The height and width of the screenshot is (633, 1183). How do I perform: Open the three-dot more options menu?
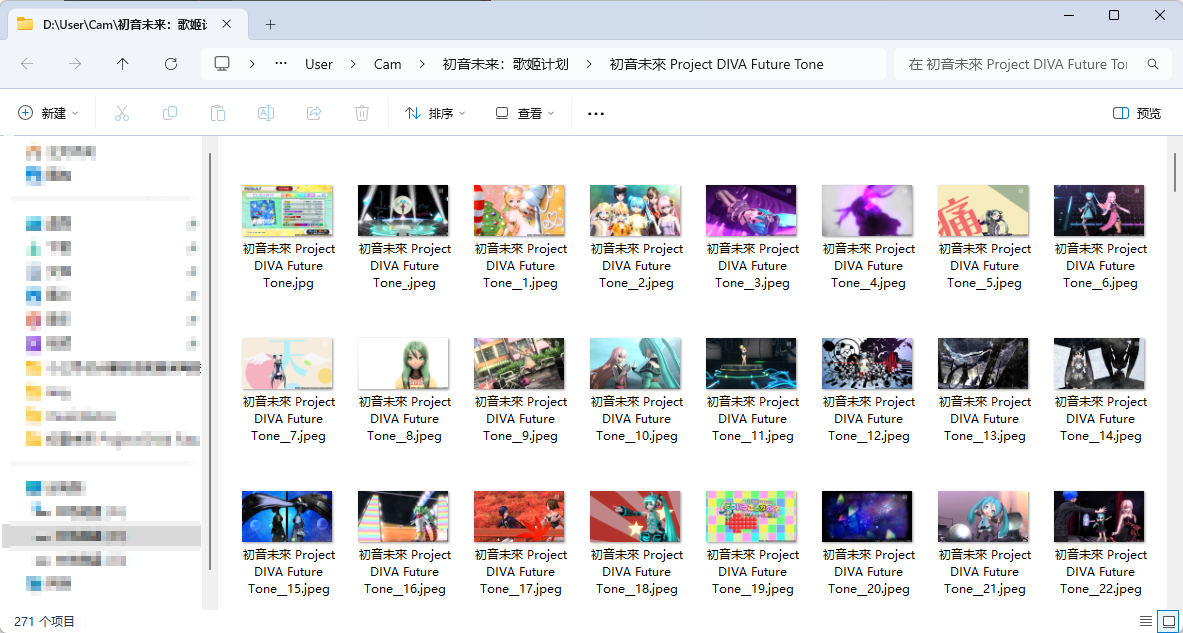596,114
